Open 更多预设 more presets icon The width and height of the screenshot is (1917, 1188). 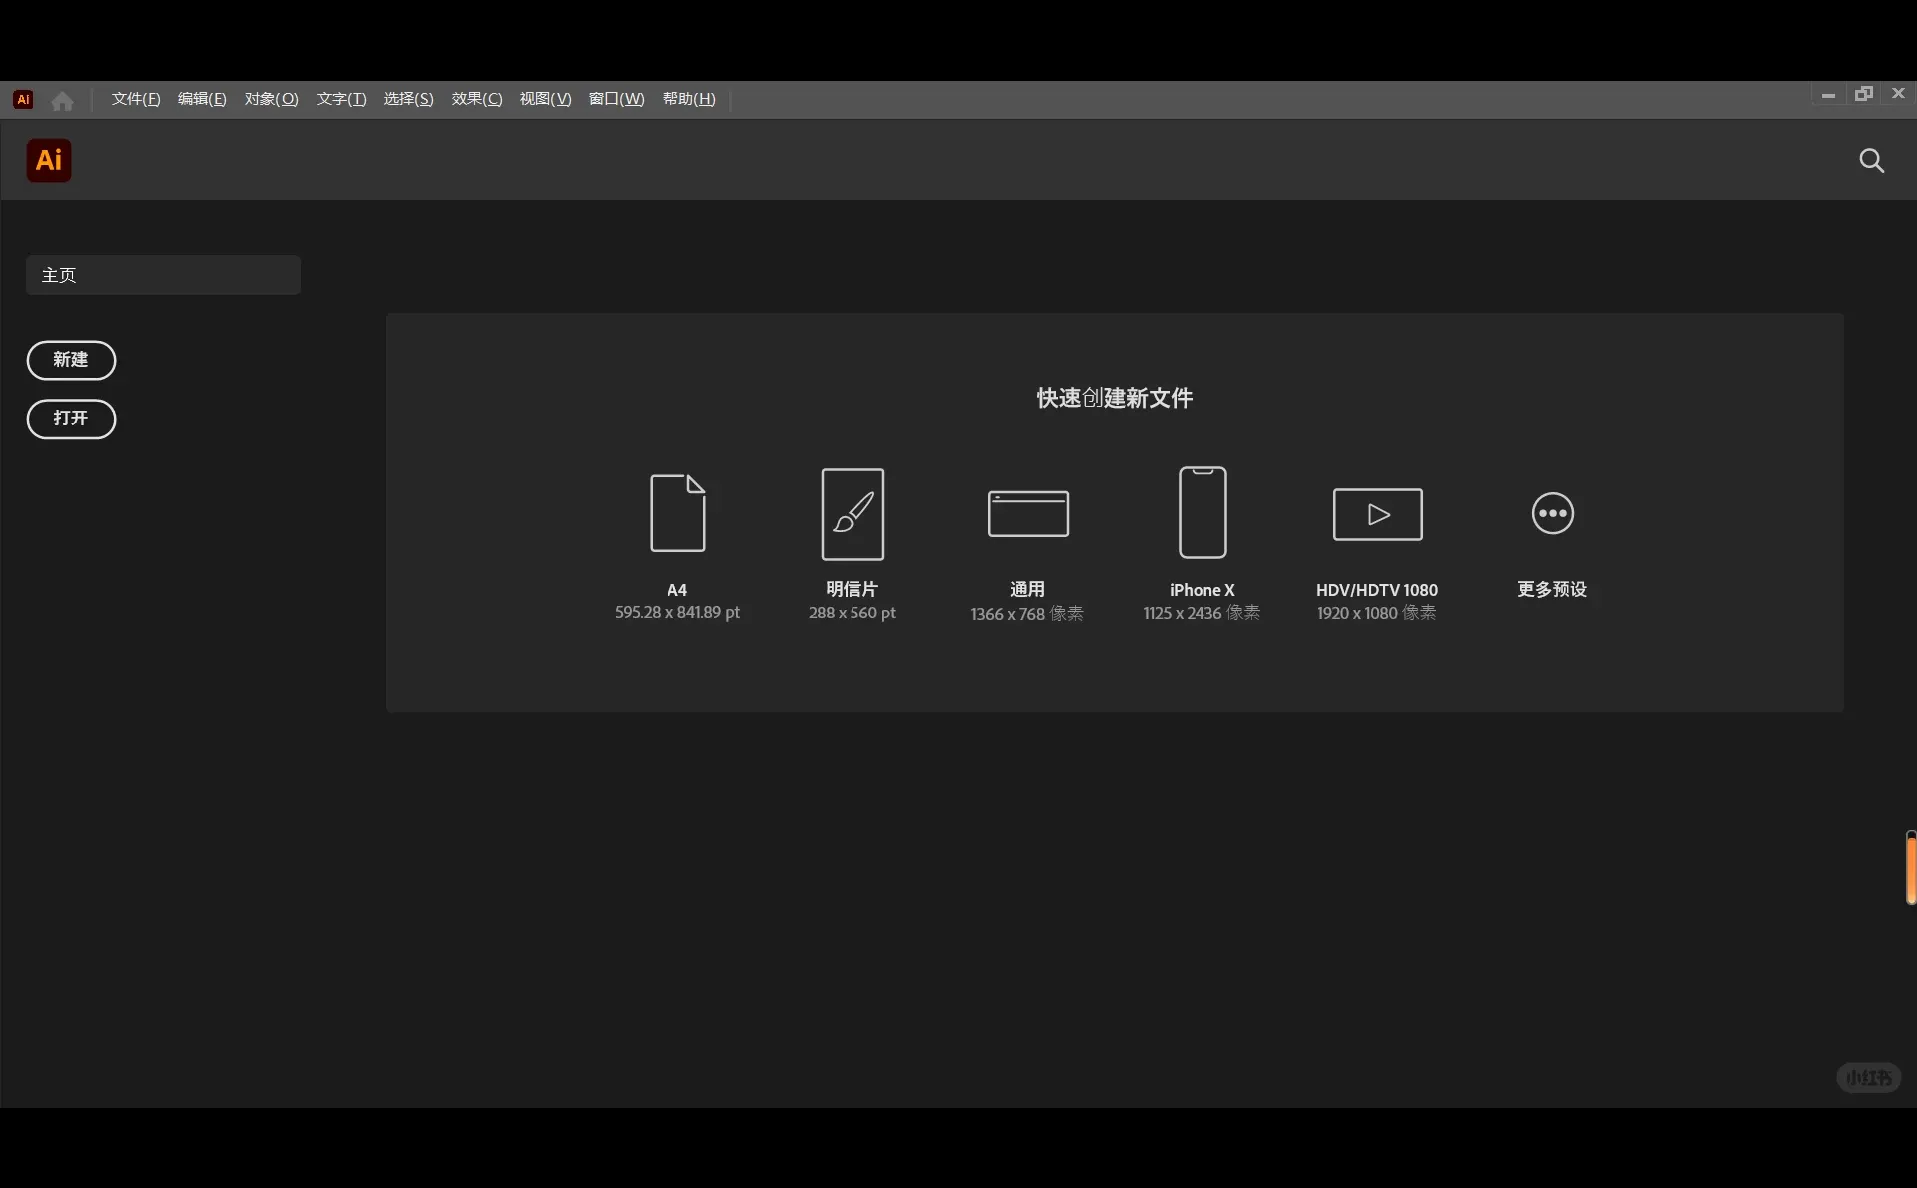click(1552, 513)
